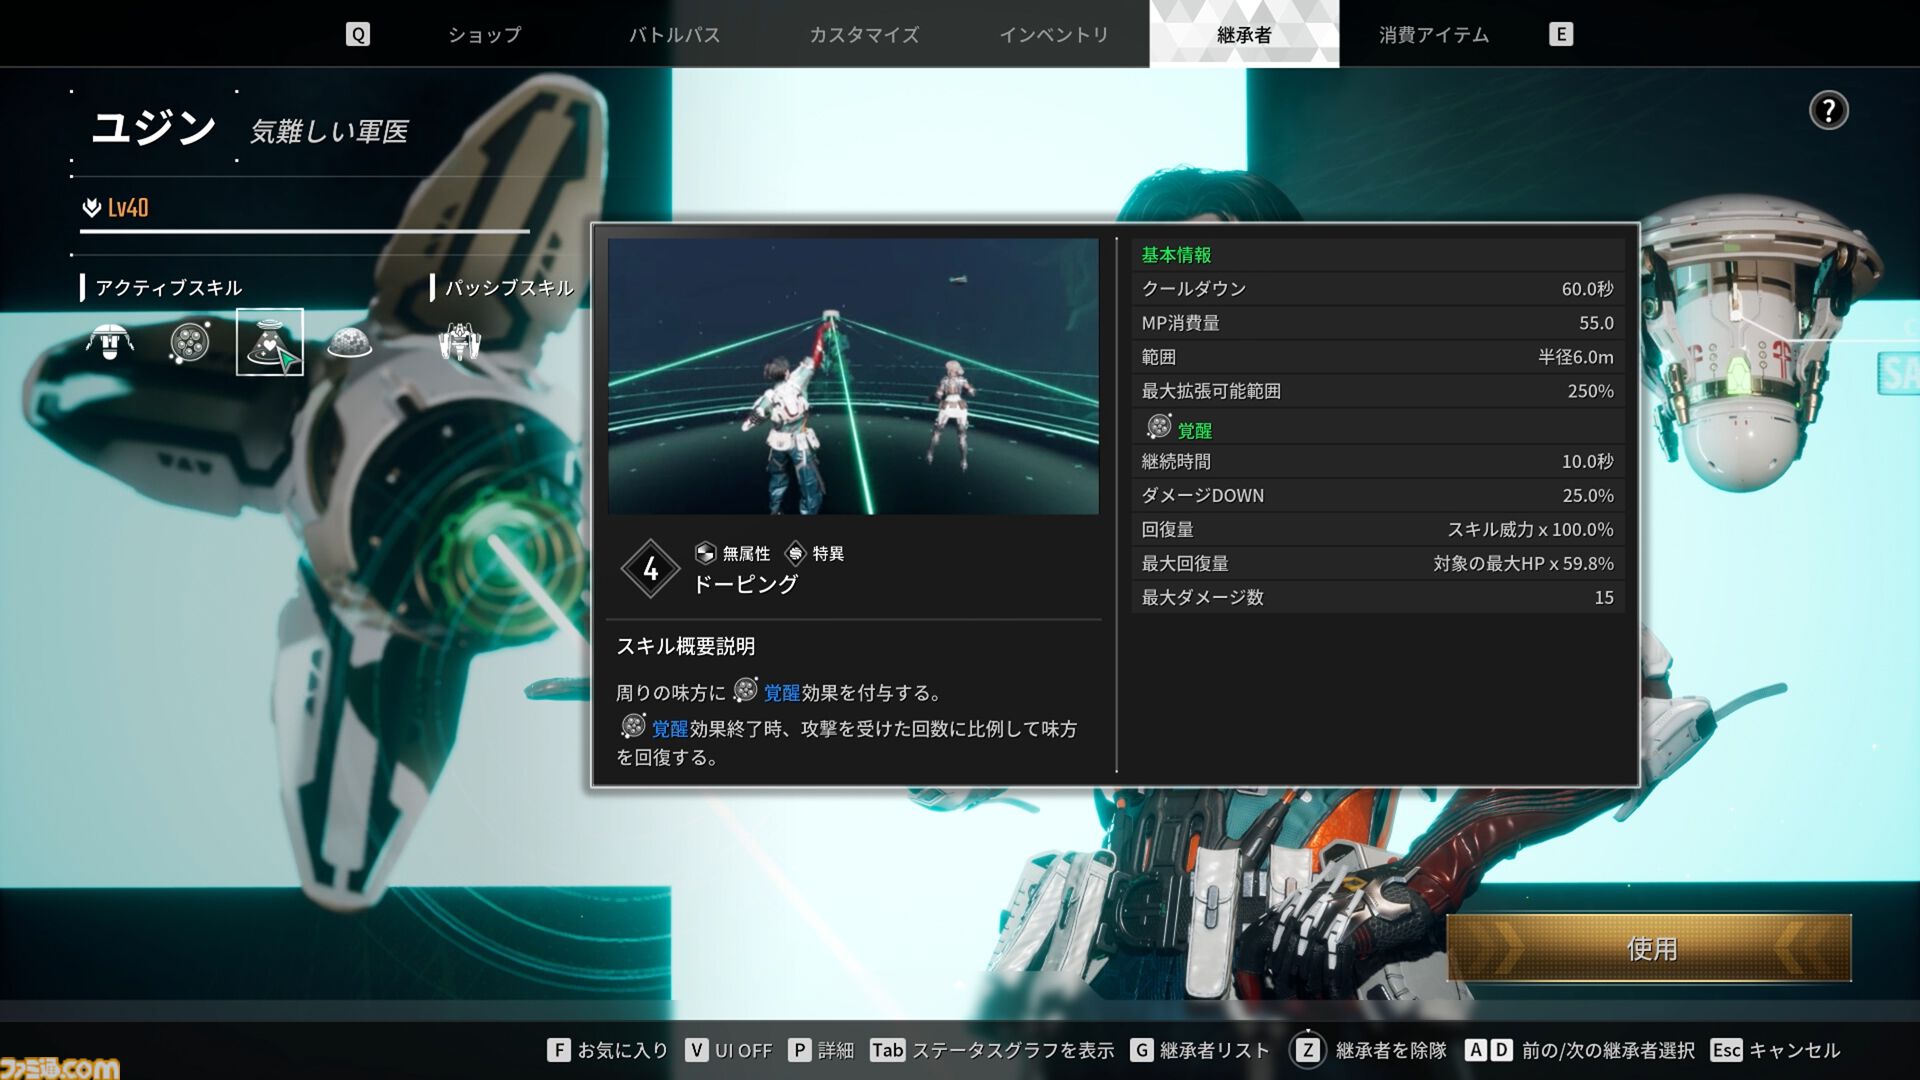
Task: Click the 継続時間 10.0秒 row
Action: tap(1377, 461)
